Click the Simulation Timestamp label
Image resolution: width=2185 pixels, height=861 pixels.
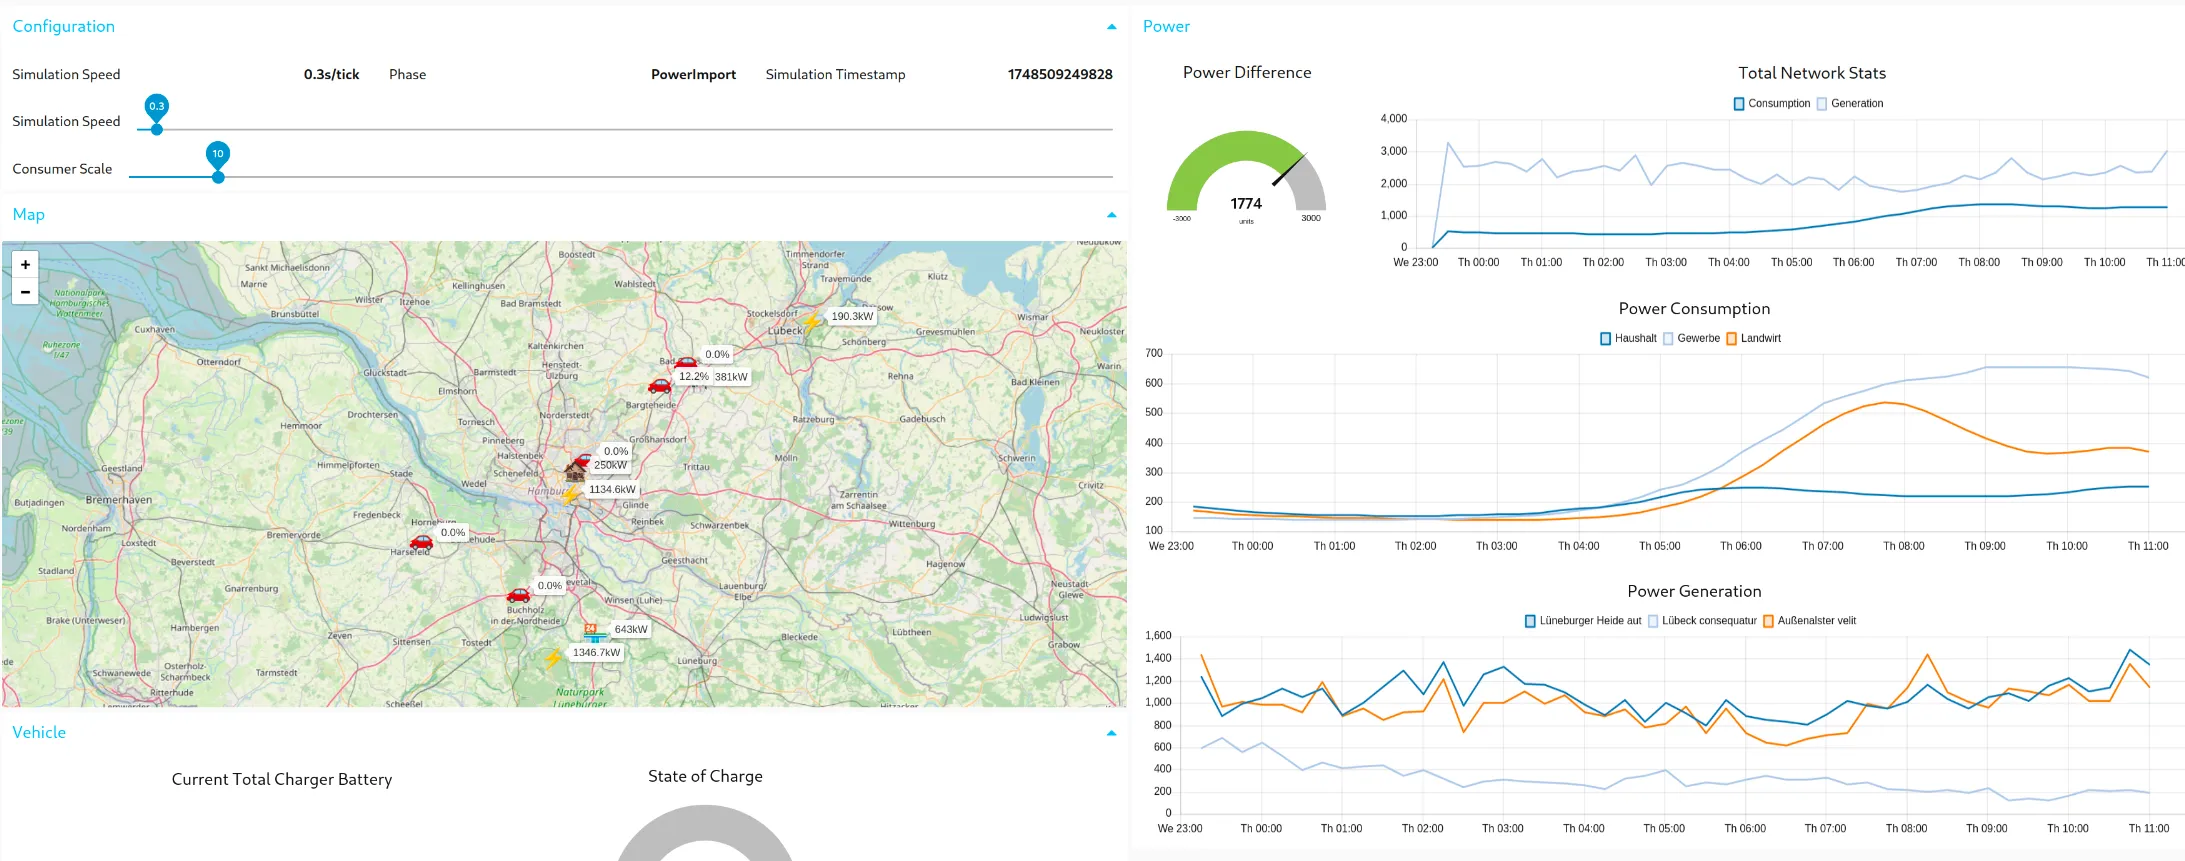click(x=835, y=75)
